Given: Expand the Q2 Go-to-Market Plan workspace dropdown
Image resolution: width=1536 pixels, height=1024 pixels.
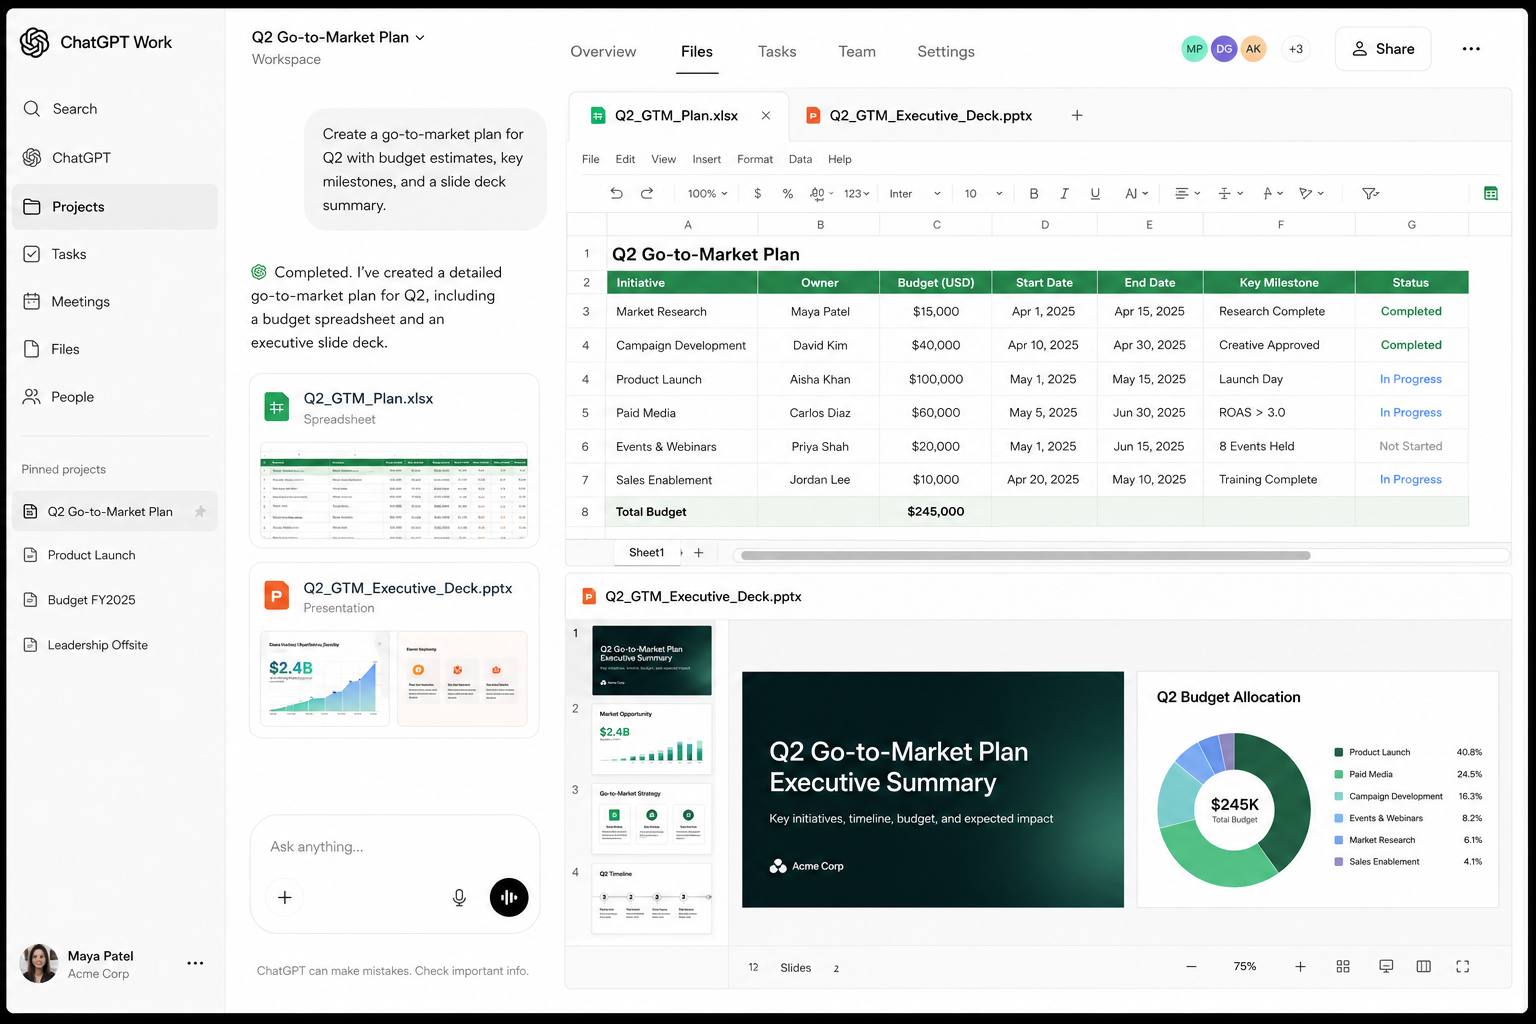Looking at the screenshot, I should coord(420,37).
